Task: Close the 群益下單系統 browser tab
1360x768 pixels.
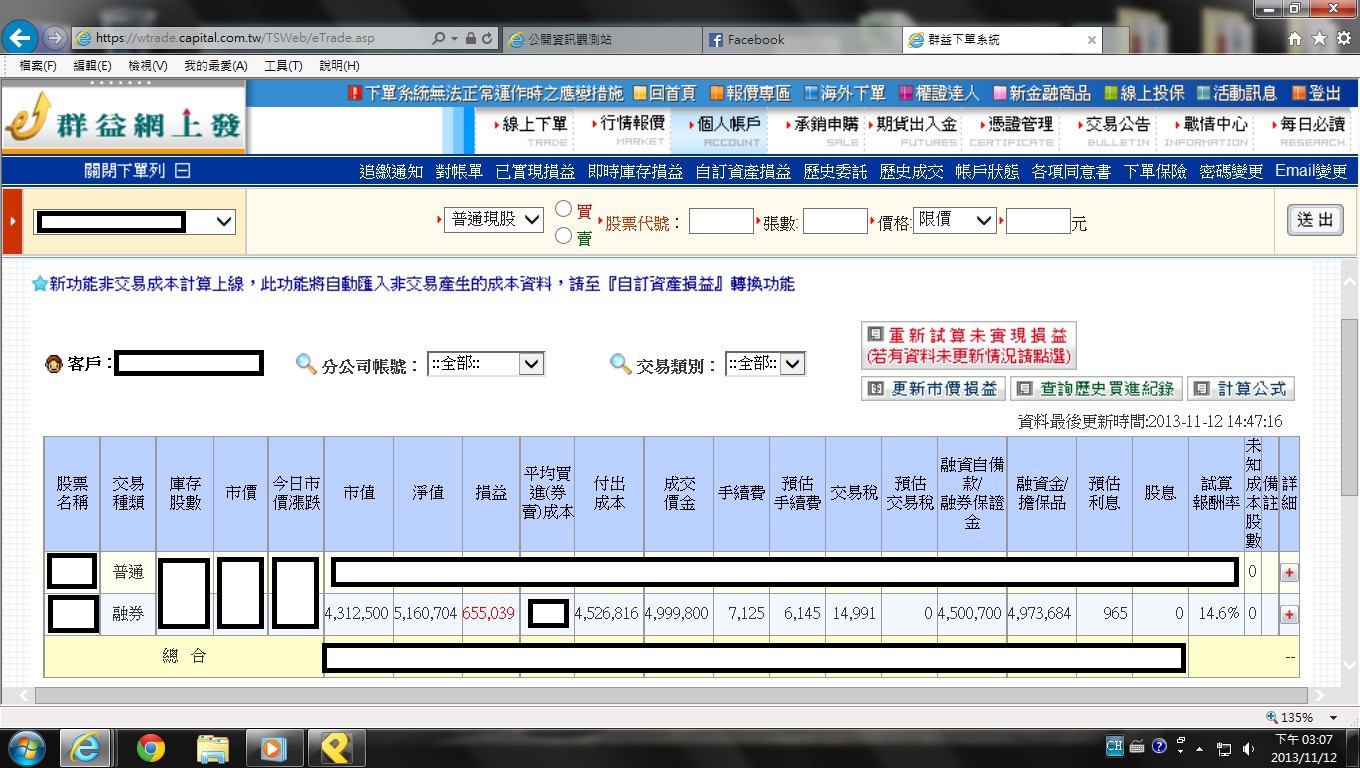Action: tap(1091, 40)
